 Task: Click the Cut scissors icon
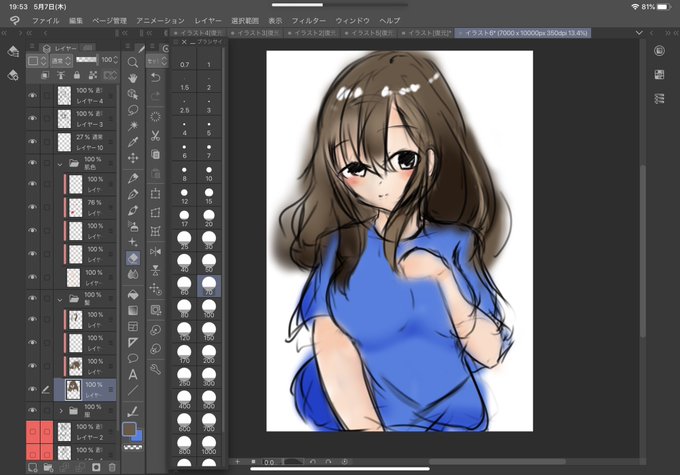[155, 135]
